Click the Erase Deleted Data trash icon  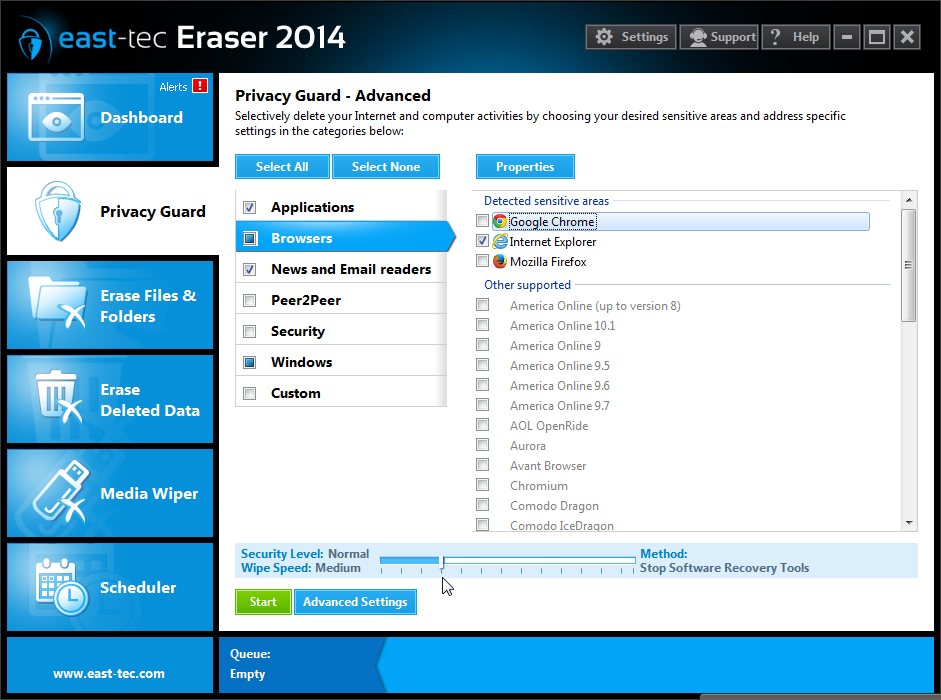pos(58,396)
